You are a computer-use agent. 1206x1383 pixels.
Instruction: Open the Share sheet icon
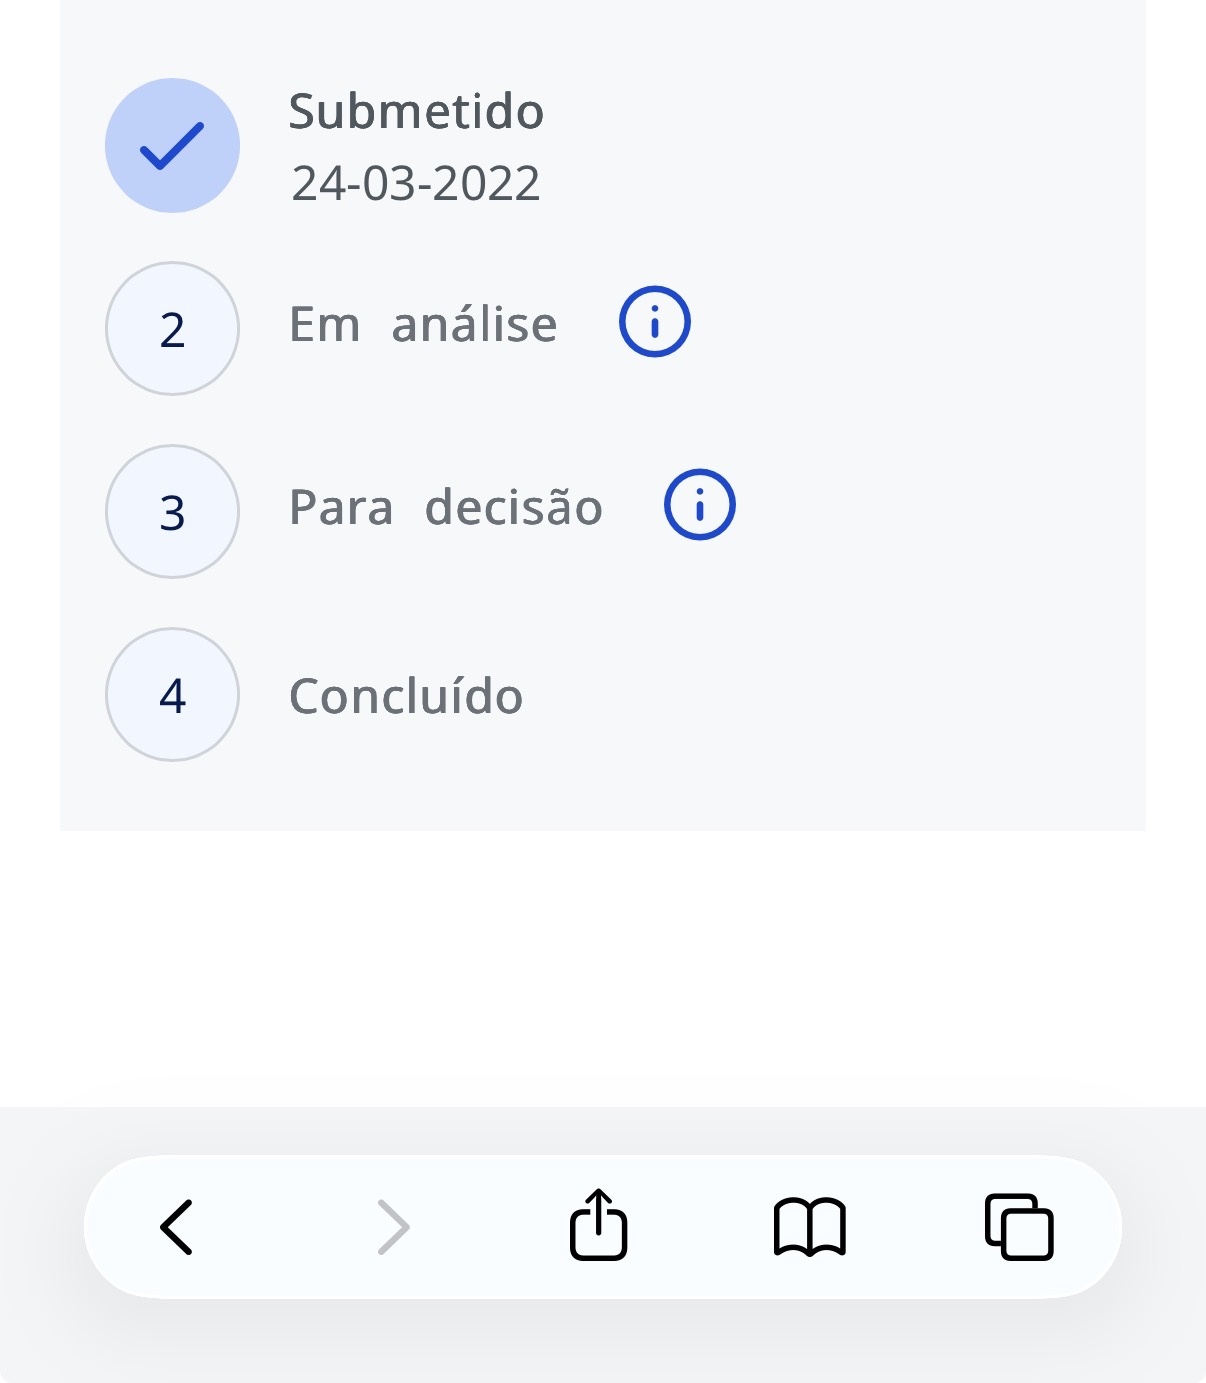[599, 1224]
